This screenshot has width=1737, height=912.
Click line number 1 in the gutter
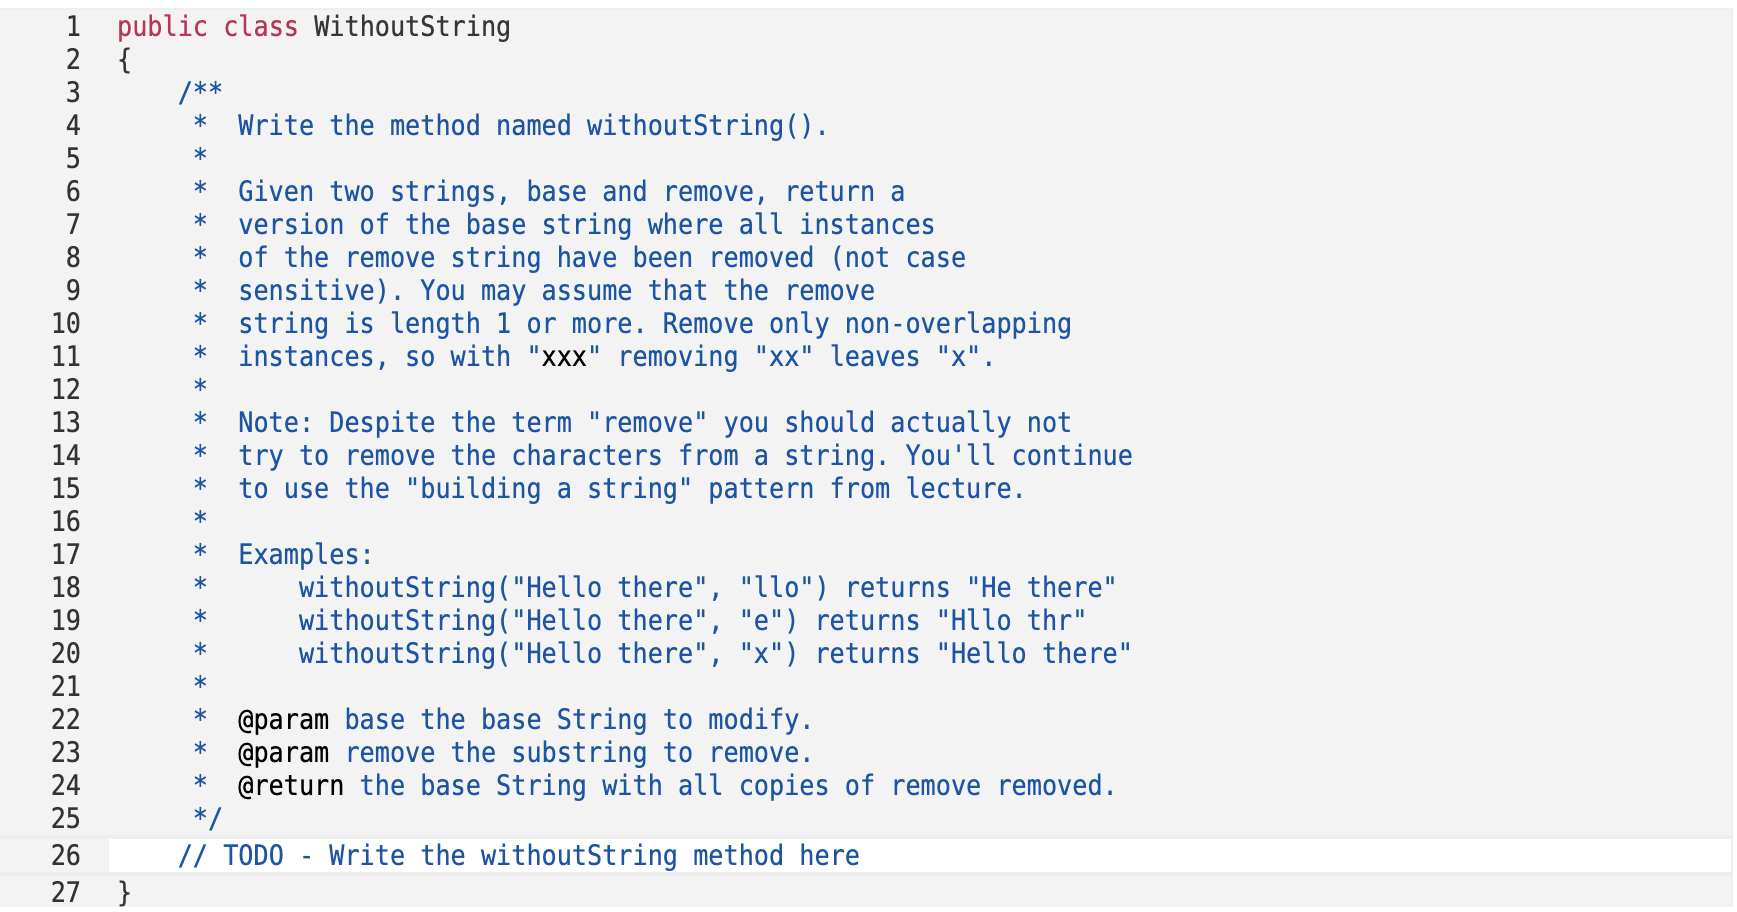coord(73,27)
